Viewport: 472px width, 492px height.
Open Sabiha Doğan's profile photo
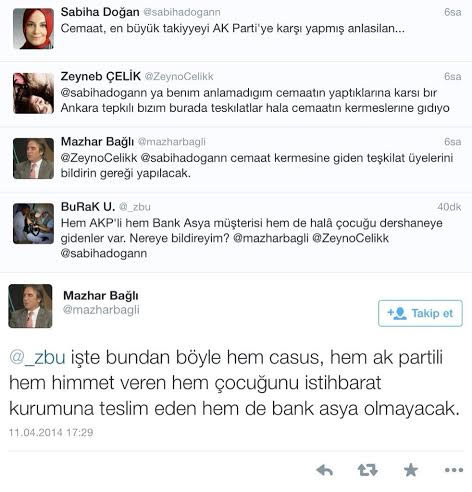(33, 29)
